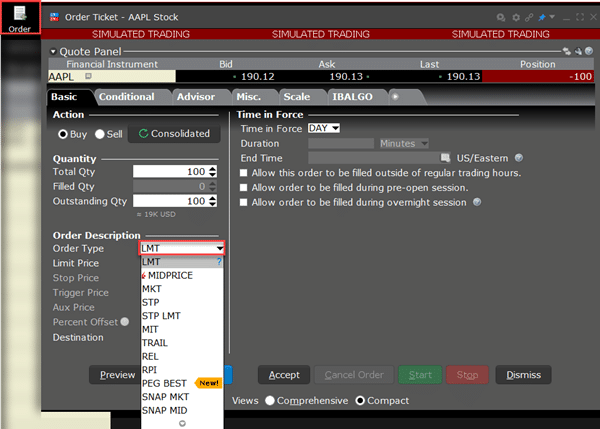Check the pre-open session fill option
Image resolution: width=600 pixels, height=429 pixels.
[x=244, y=188]
